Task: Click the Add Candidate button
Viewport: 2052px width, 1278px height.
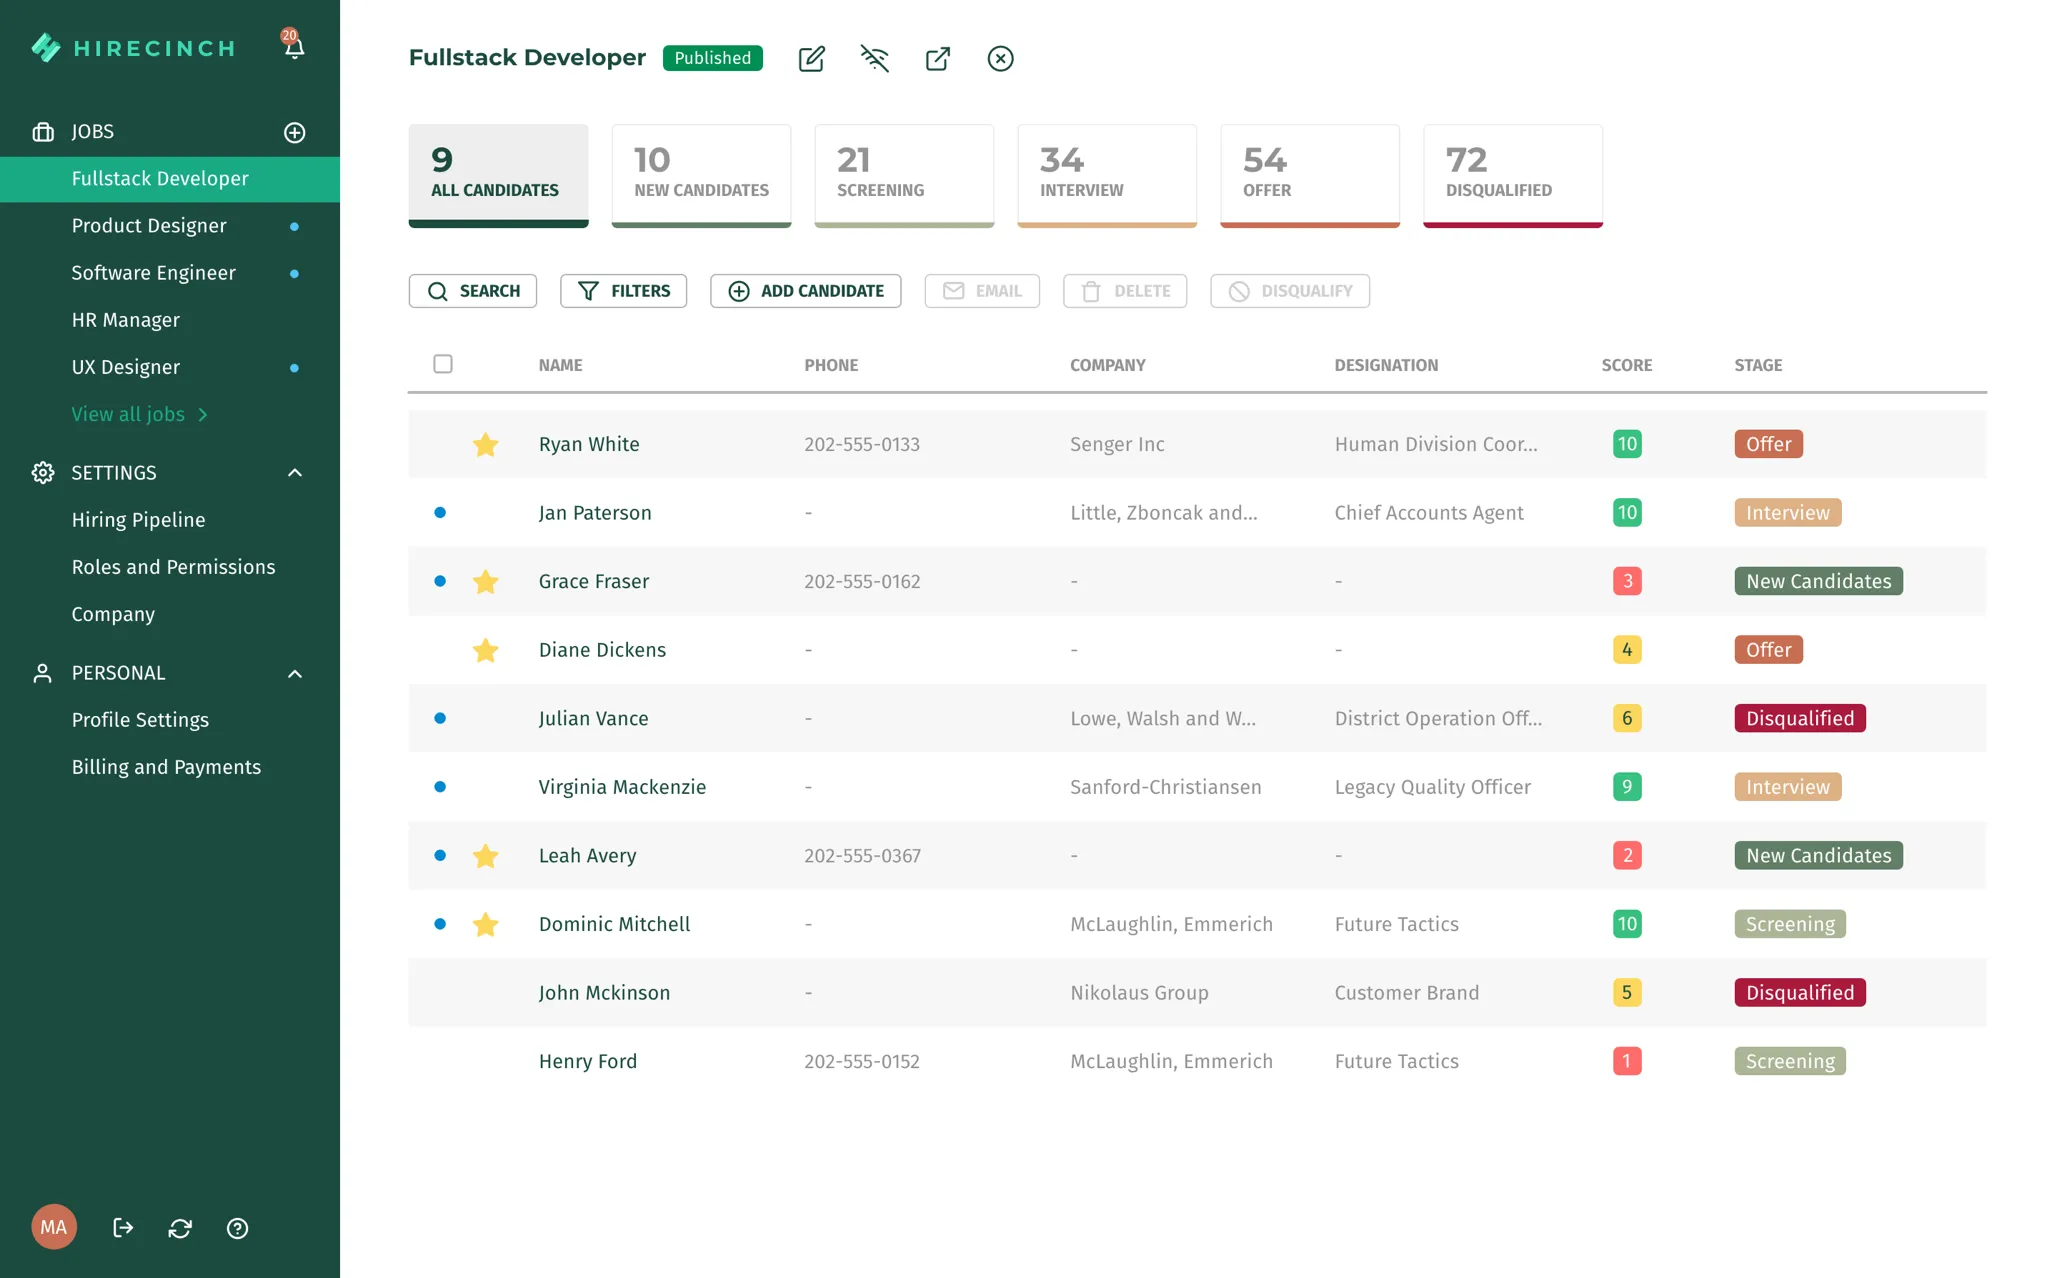Action: pos(806,291)
